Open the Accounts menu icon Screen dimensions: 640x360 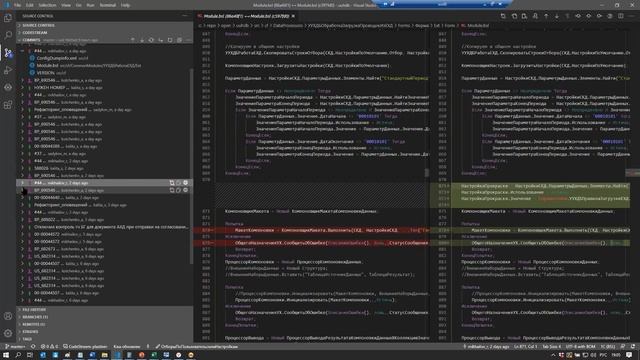8,316
